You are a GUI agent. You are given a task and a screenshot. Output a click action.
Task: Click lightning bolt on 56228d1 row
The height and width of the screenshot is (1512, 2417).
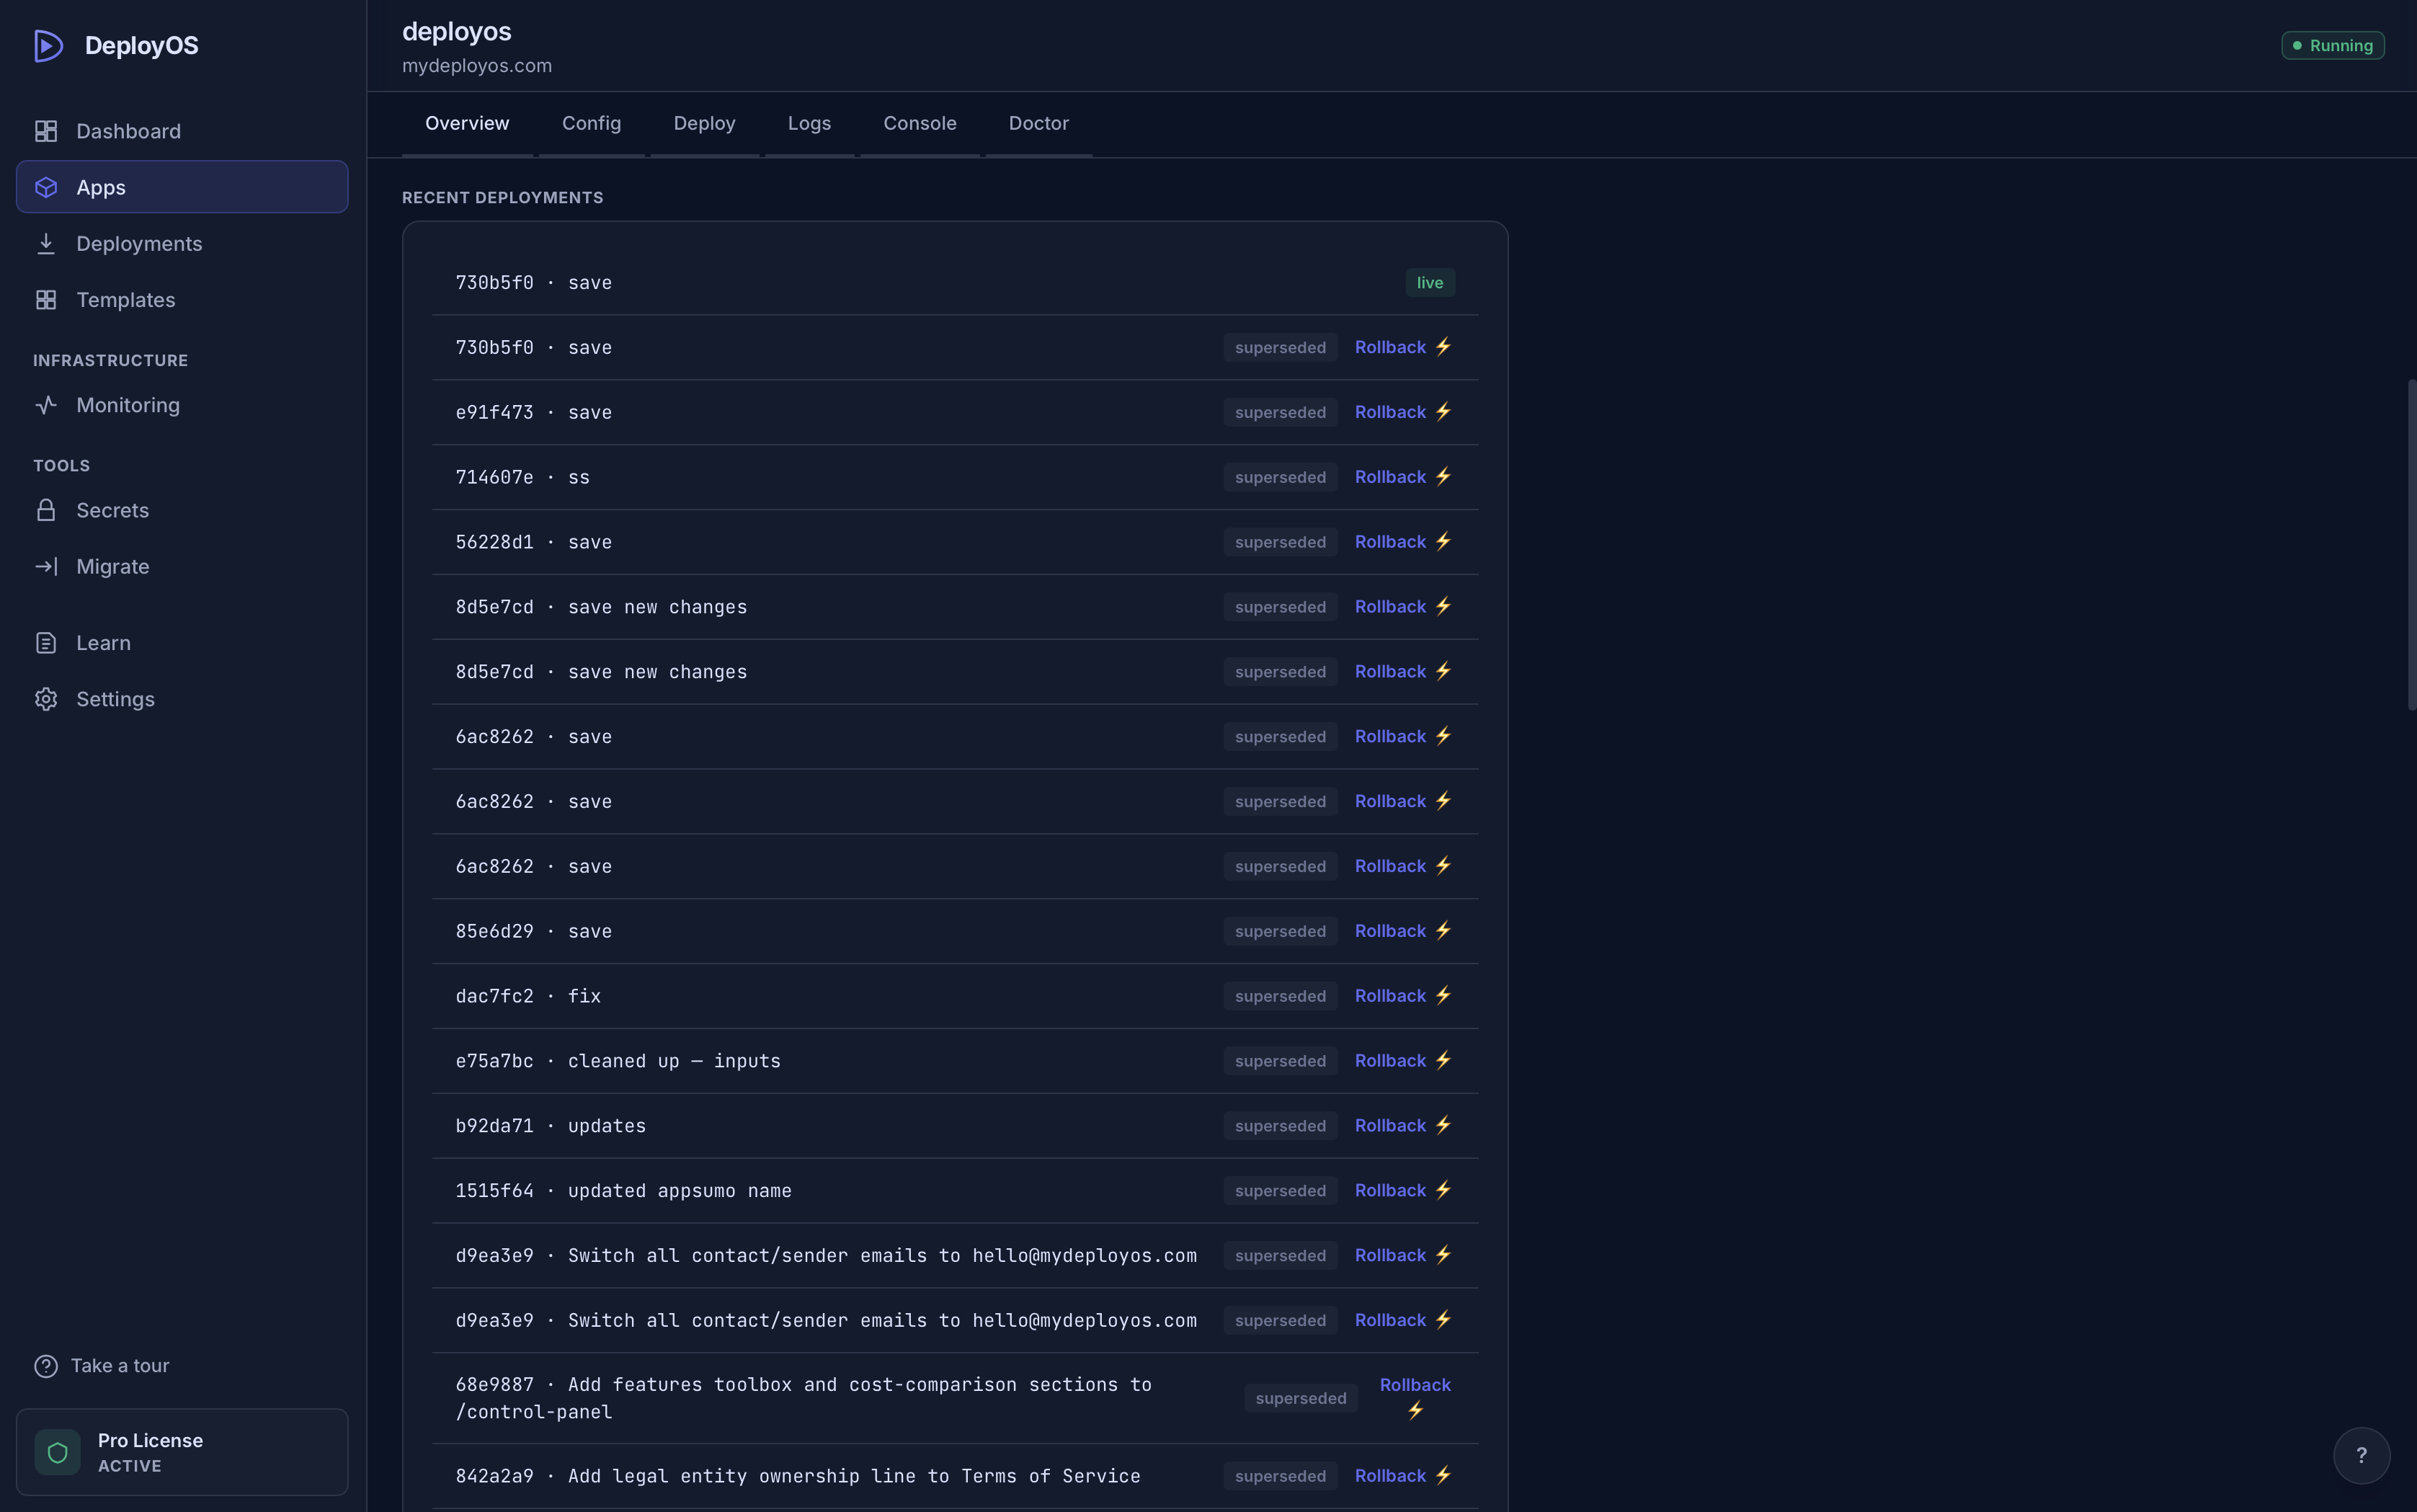pyautogui.click(x=1443, y=541)
